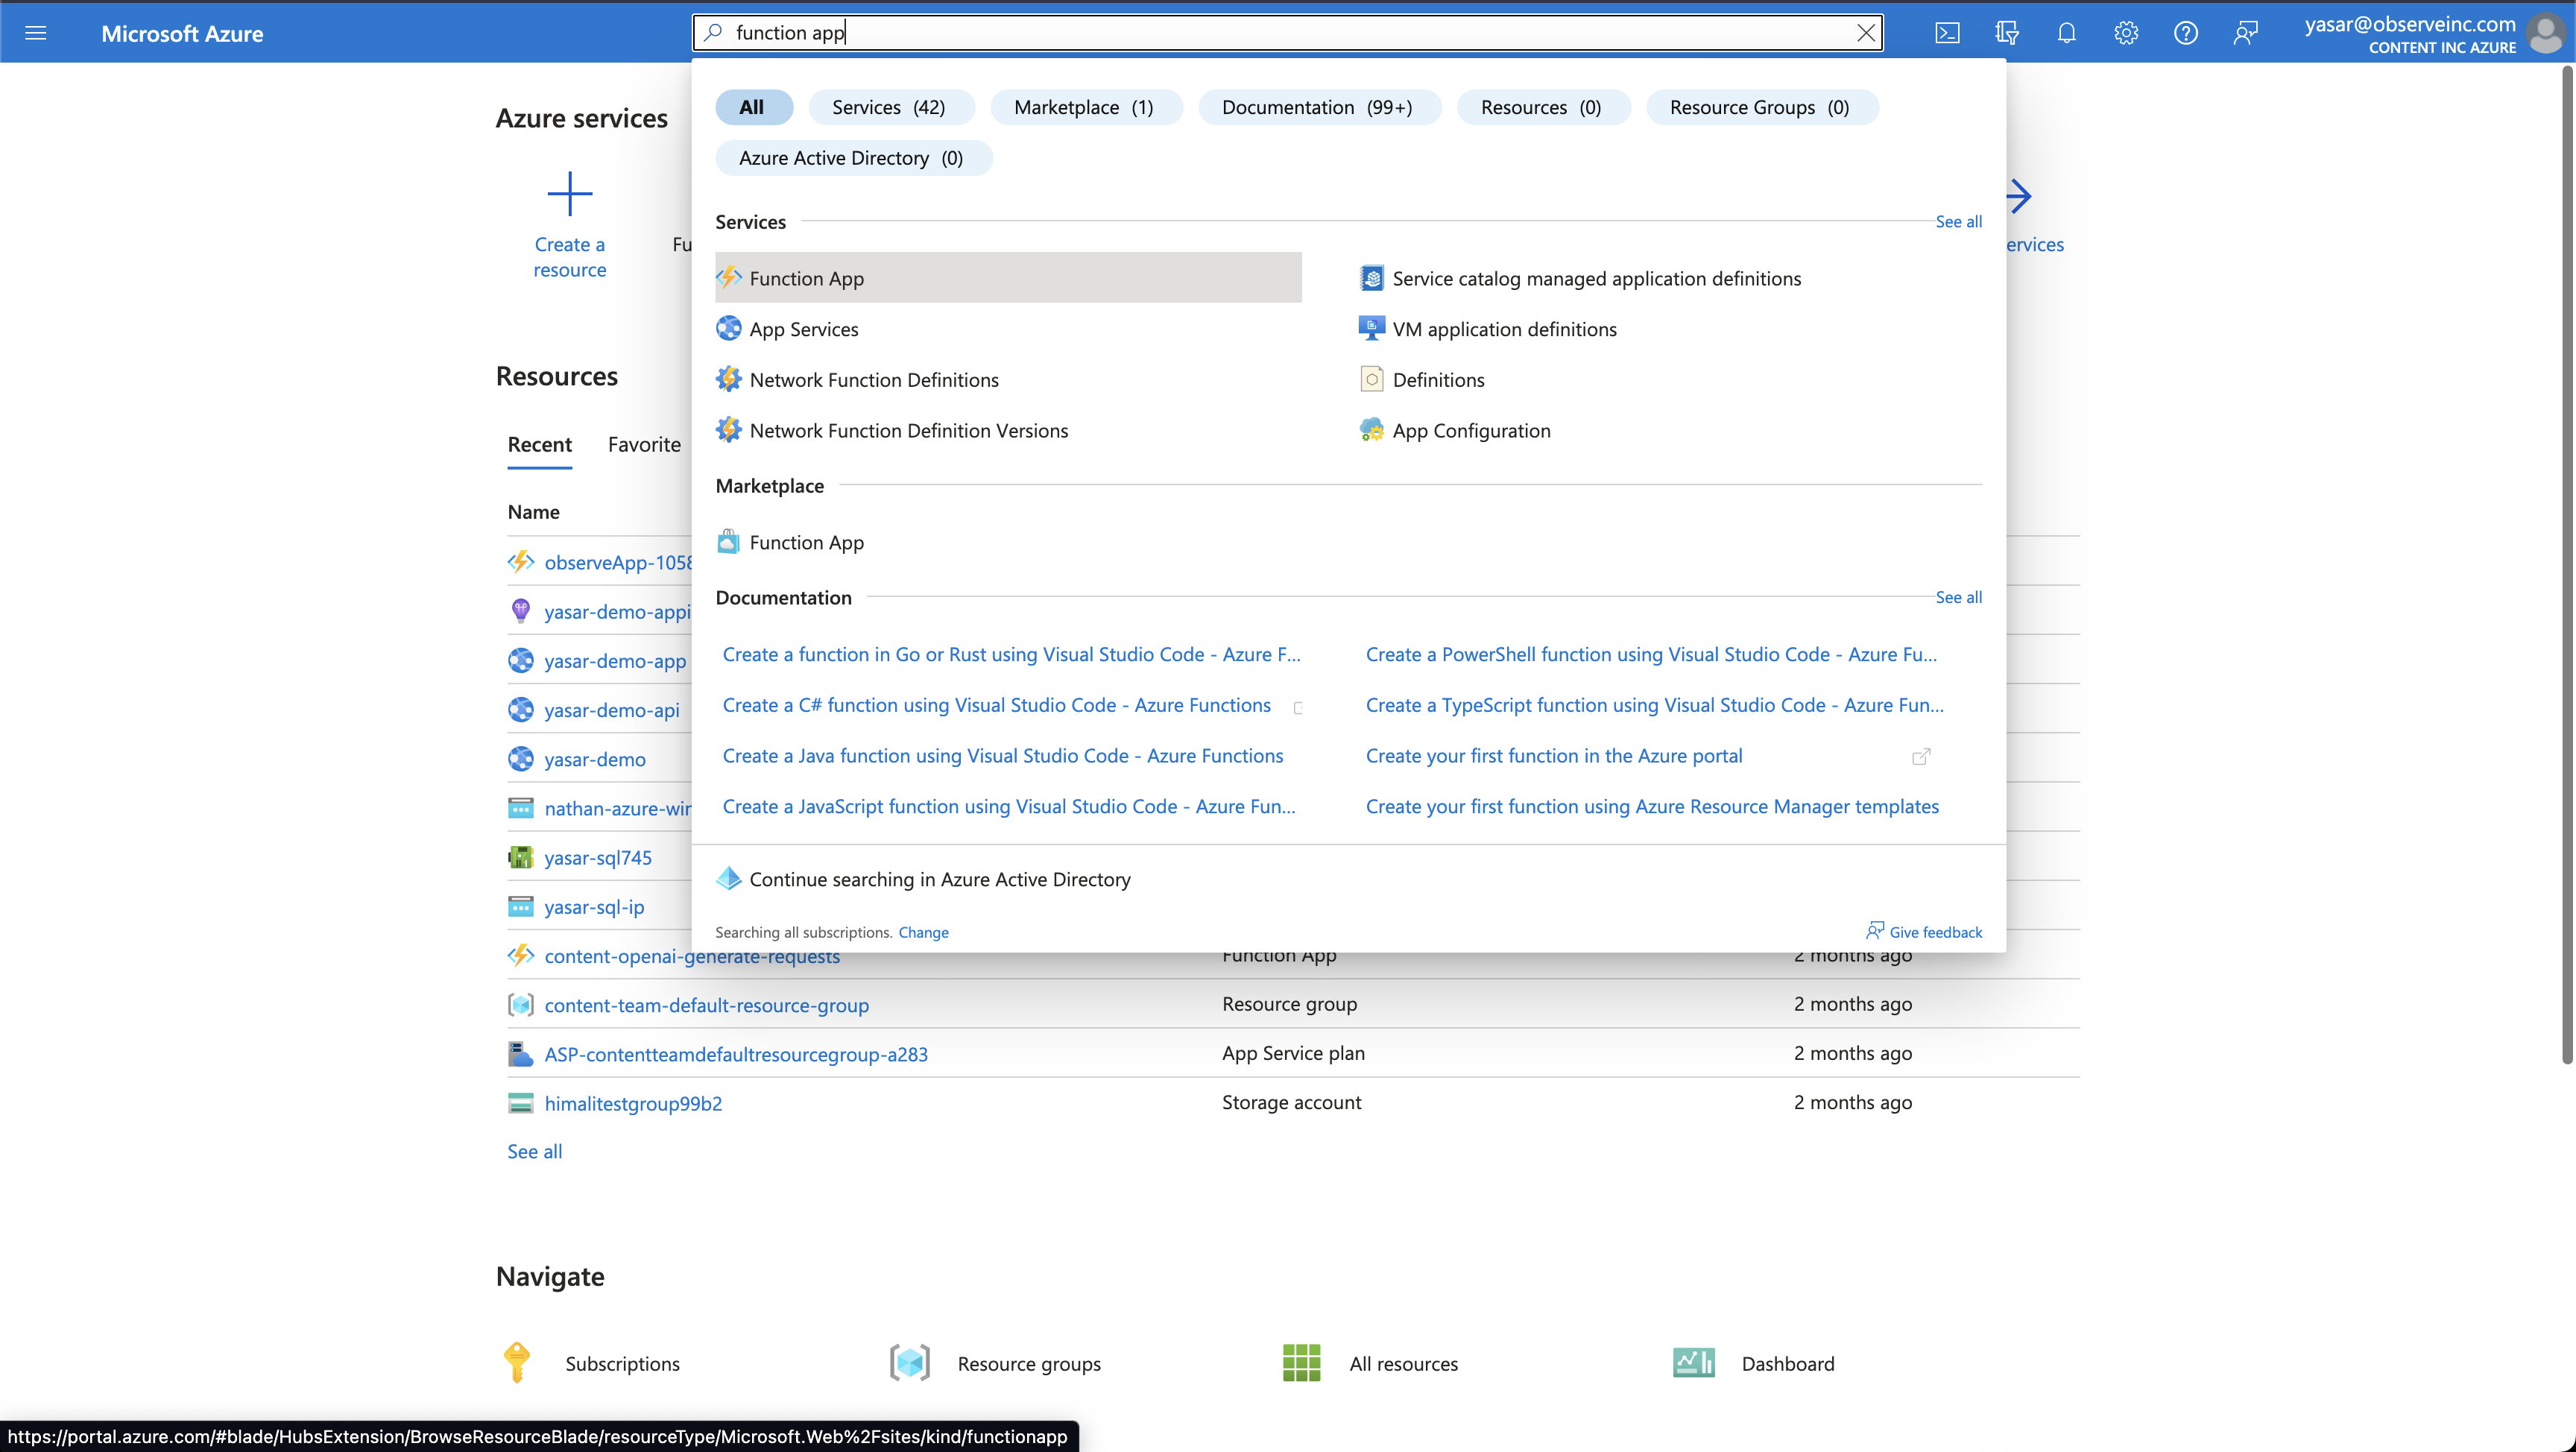
Task: Open Cloud Shell icon in header
Action: pos(1947,33)
